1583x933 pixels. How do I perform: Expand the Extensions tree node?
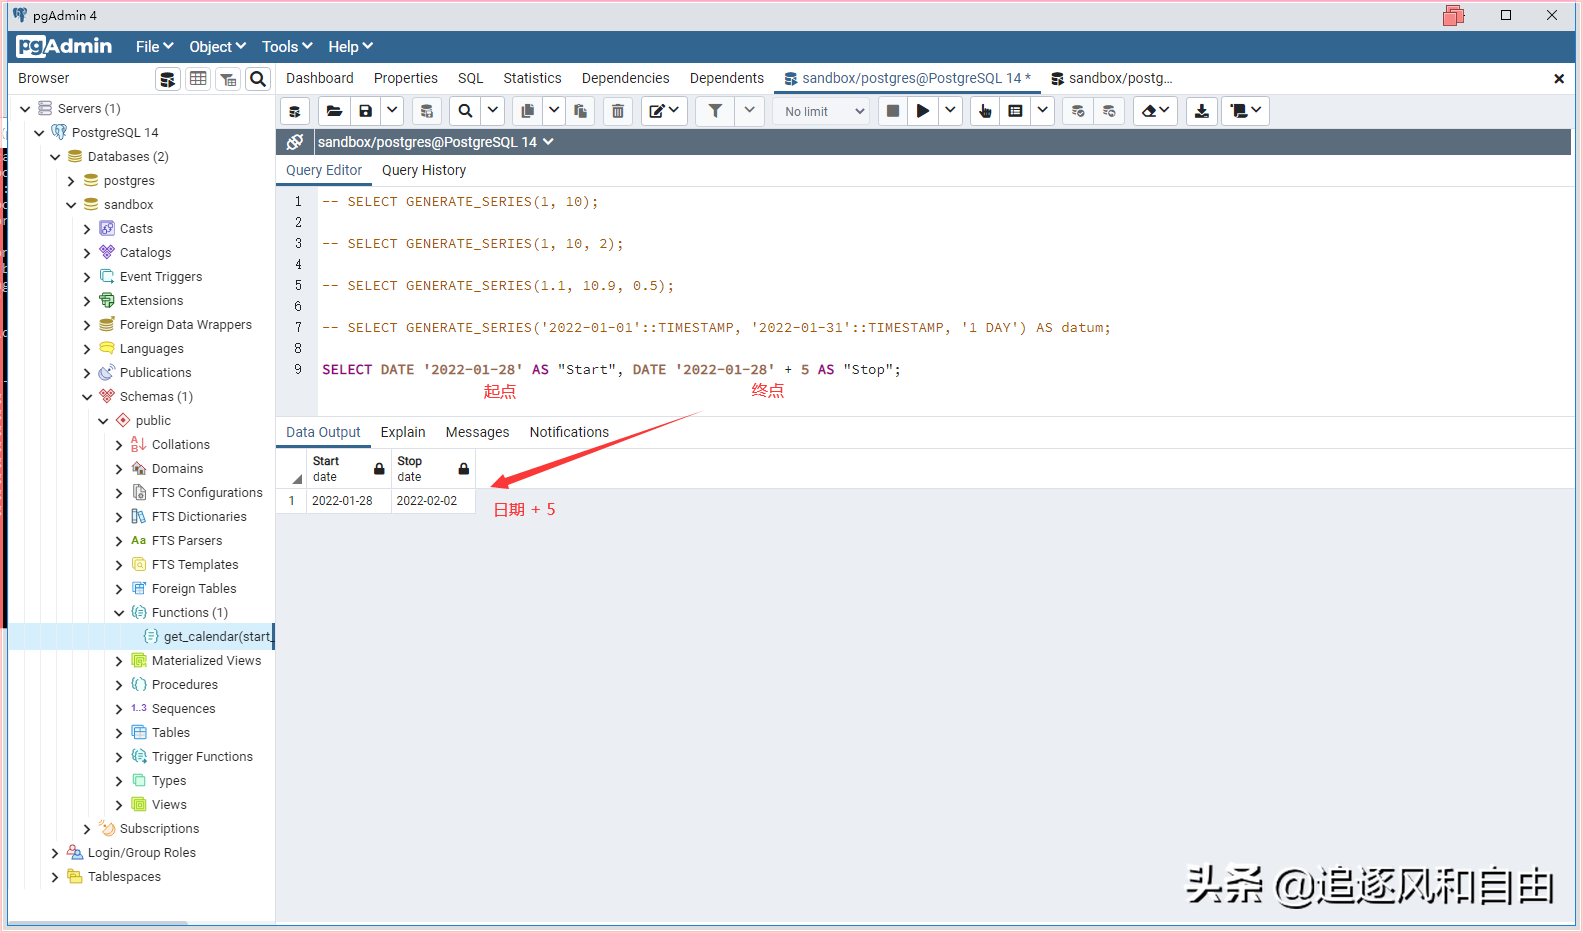tap(87, 301)
